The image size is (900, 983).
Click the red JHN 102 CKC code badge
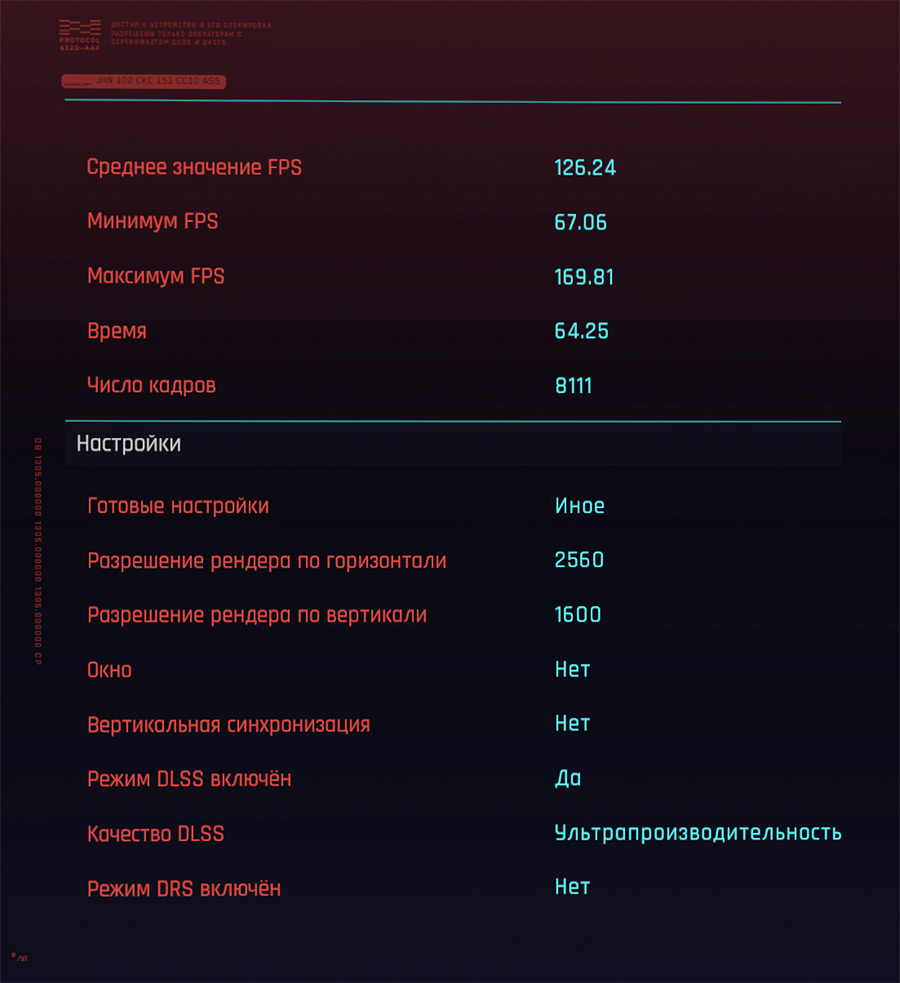click(144, 81)
